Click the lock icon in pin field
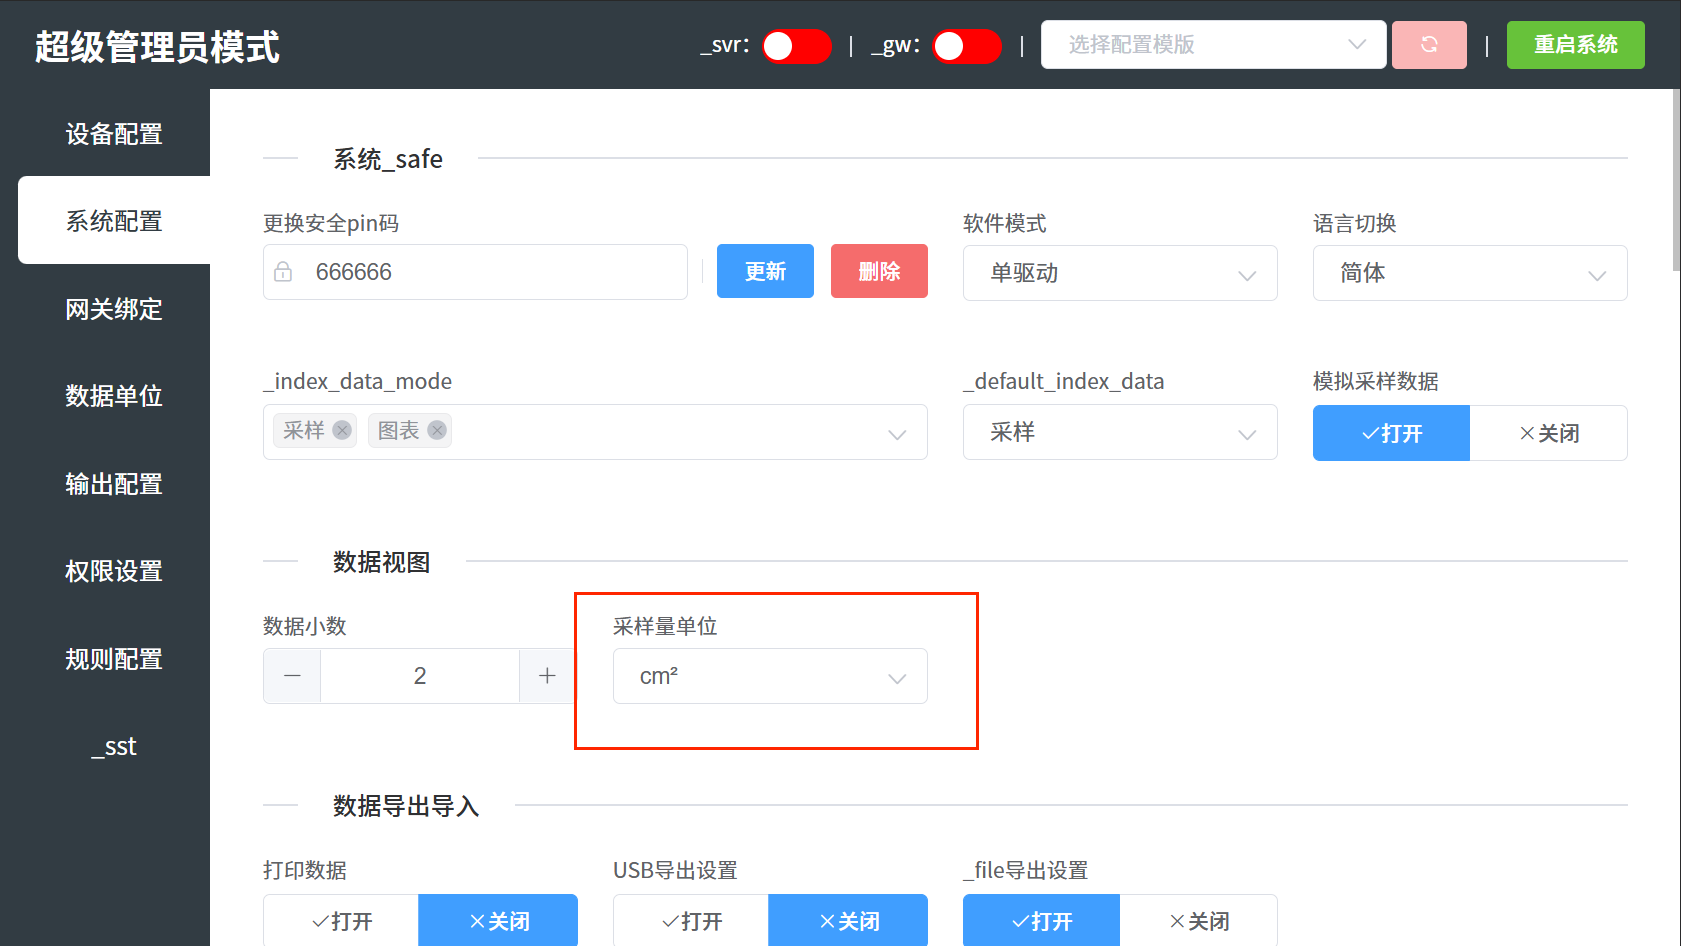1681x946 pixels. (284, 272)
